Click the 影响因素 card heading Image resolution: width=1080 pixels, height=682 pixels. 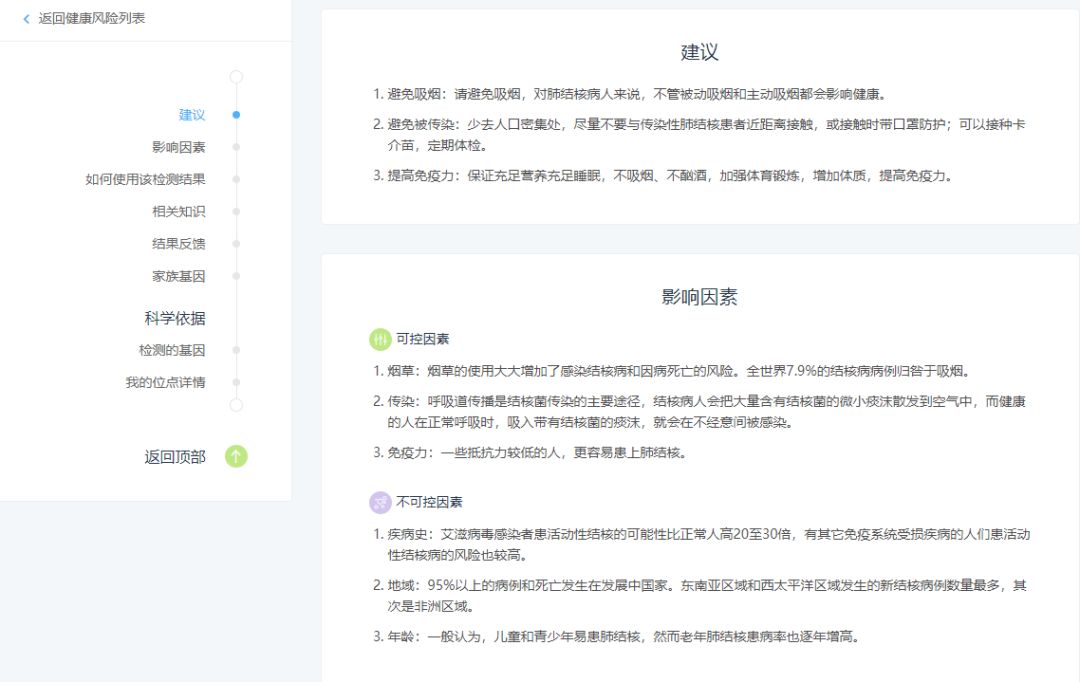(x=699, y=297)
